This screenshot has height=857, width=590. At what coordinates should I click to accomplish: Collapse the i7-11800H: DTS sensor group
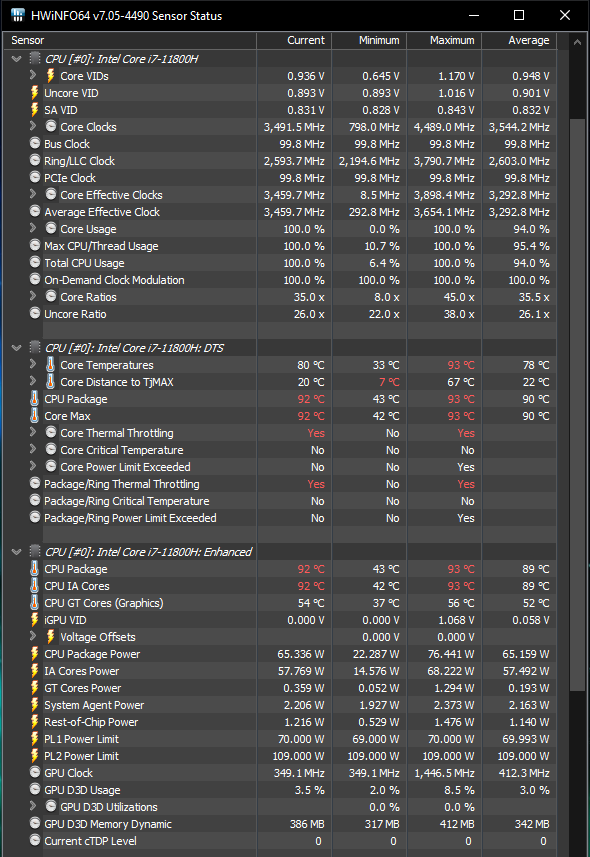click(16, 348)
